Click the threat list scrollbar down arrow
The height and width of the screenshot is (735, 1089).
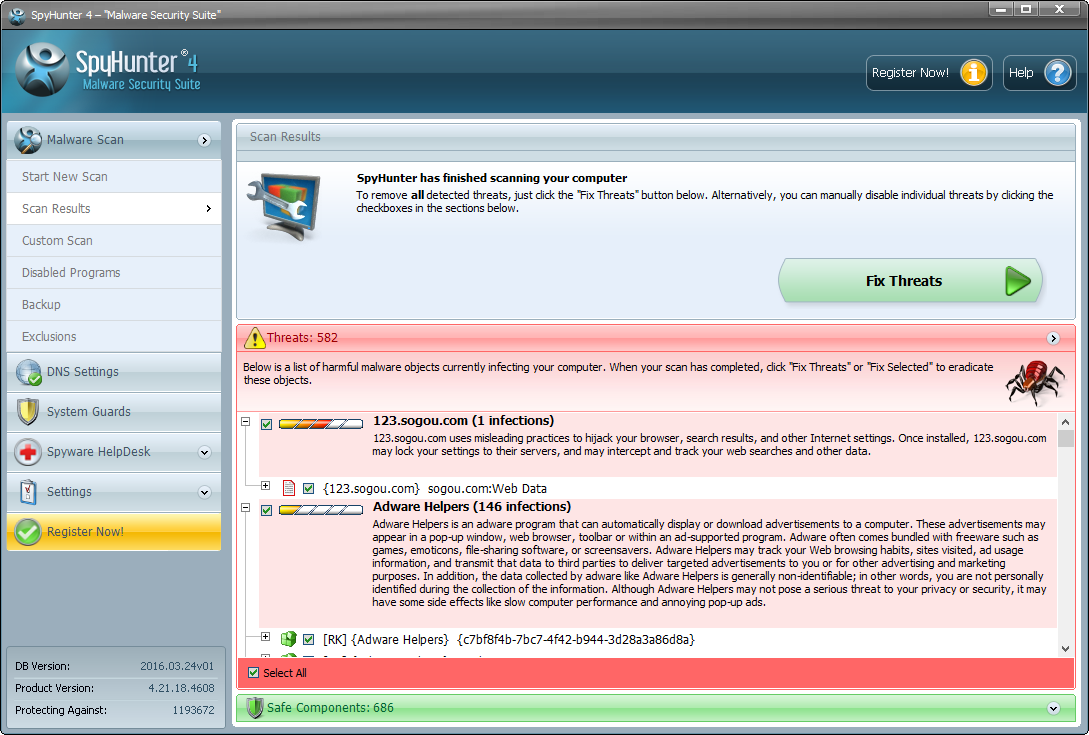(1065, 649)
